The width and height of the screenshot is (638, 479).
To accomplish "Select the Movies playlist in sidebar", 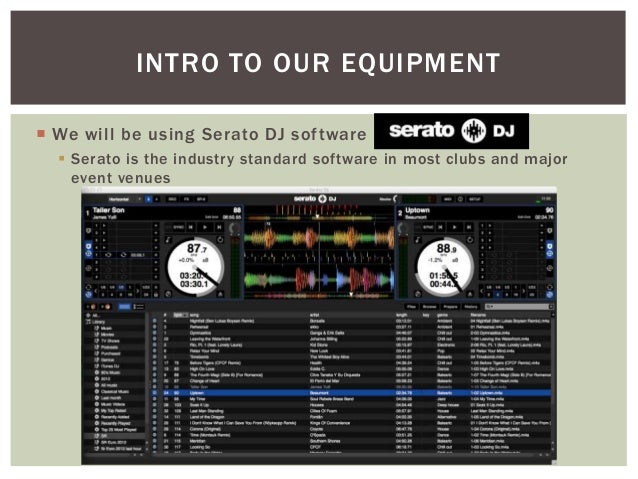I will 107,335.
